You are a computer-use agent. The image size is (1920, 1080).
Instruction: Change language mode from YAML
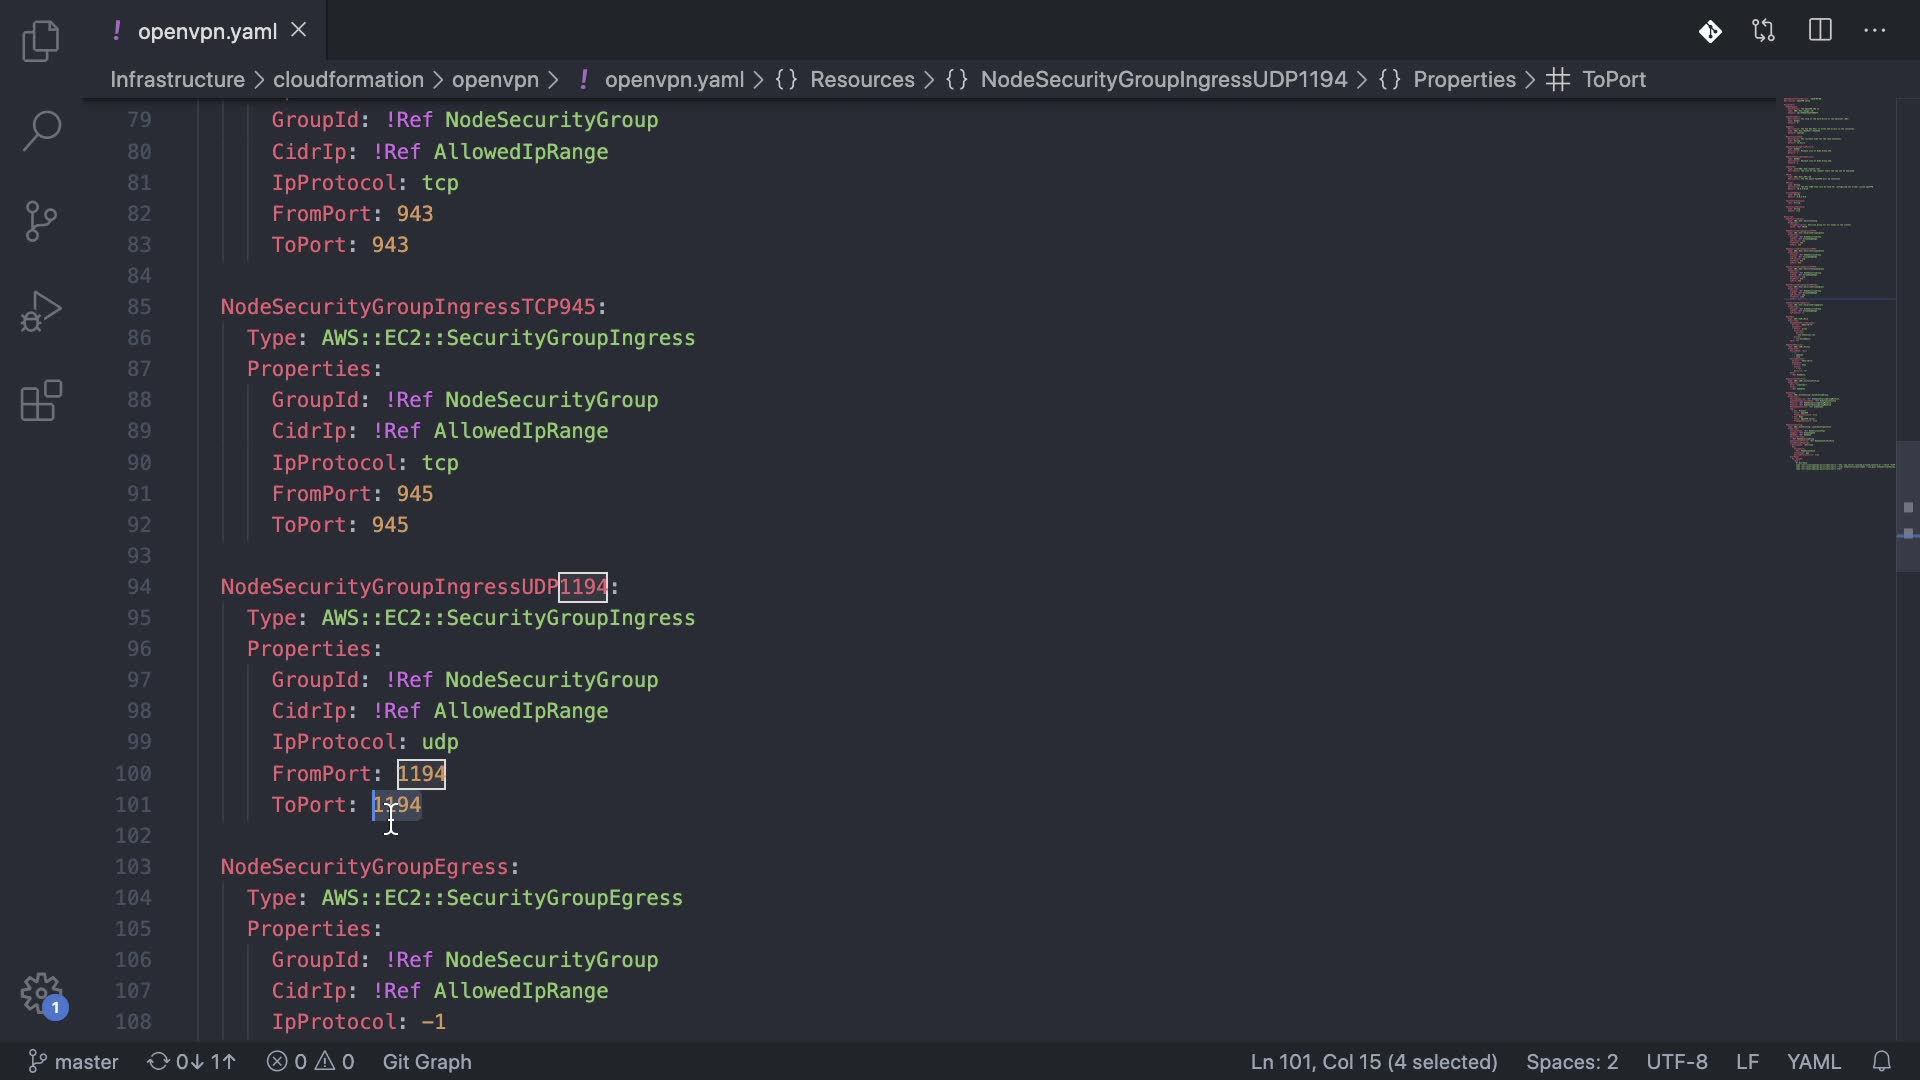(1813, 1061)
